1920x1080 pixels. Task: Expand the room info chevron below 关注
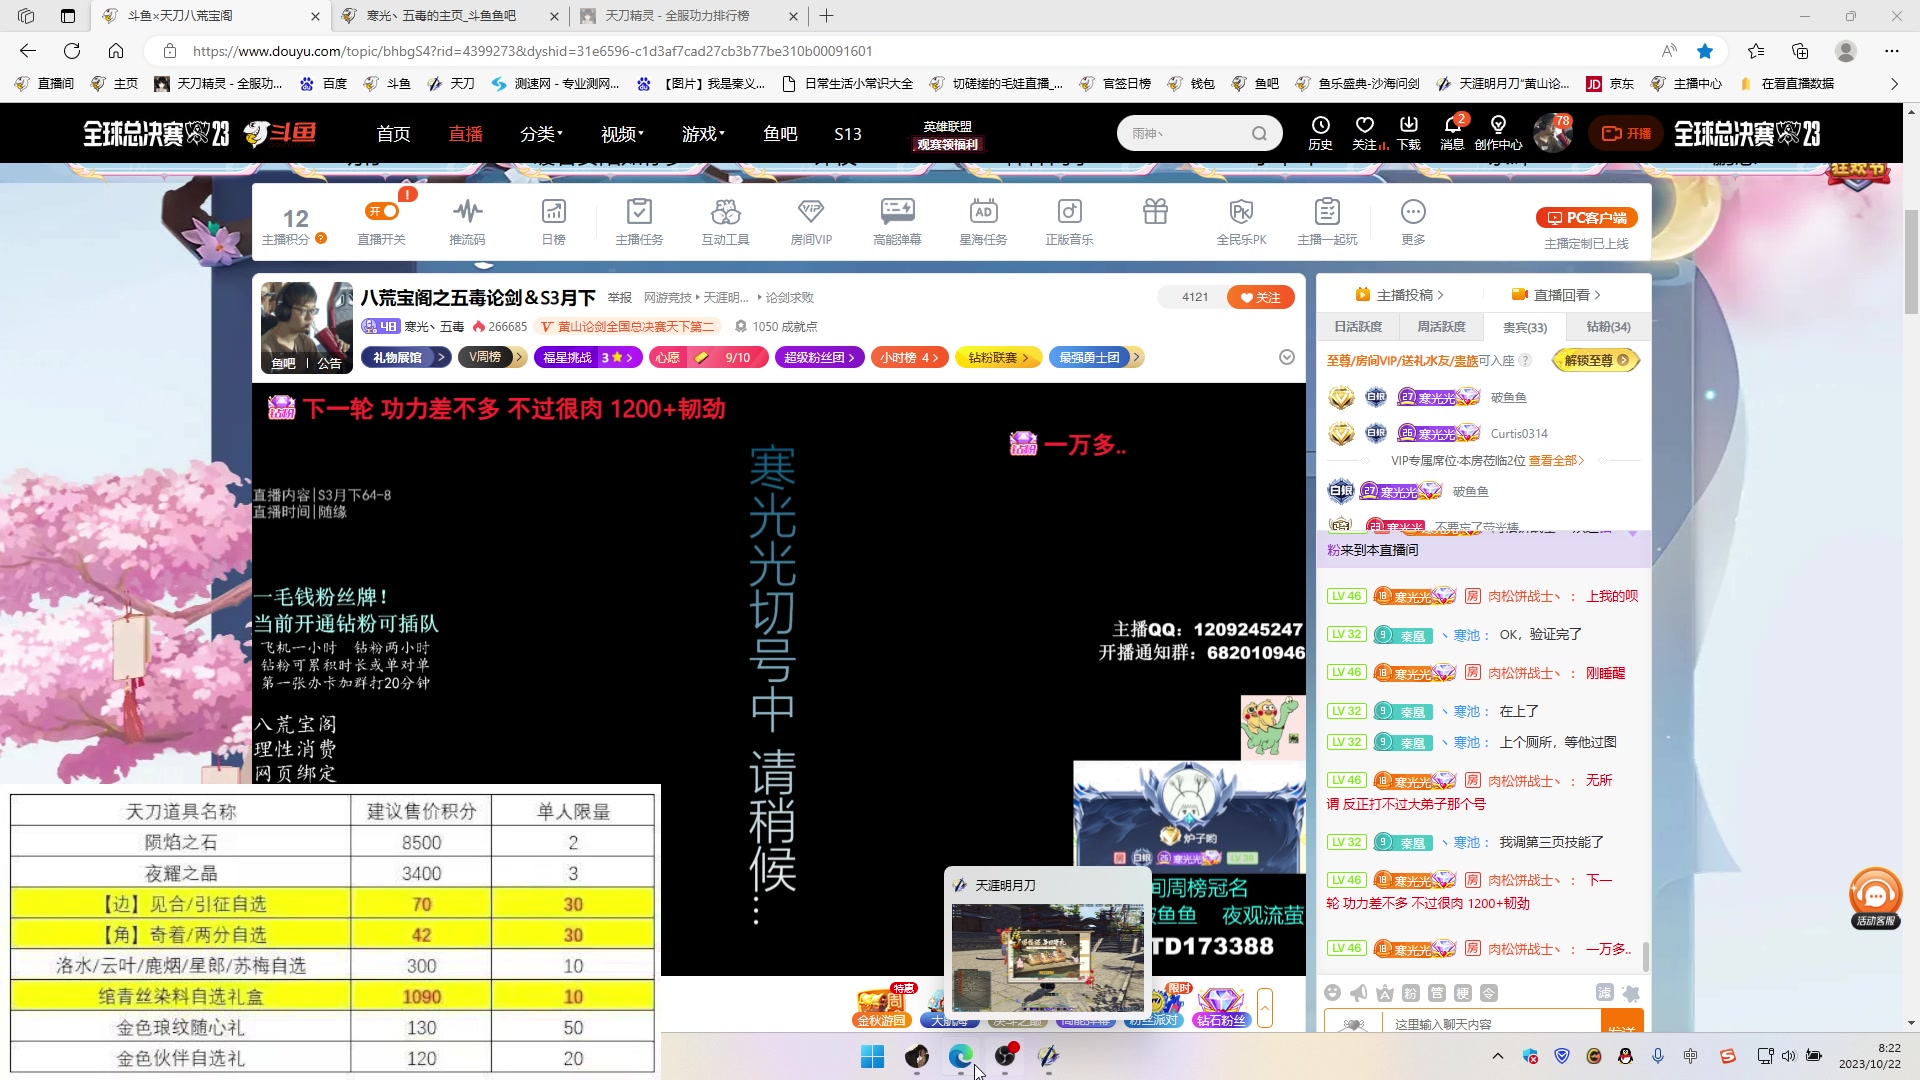1287,357
